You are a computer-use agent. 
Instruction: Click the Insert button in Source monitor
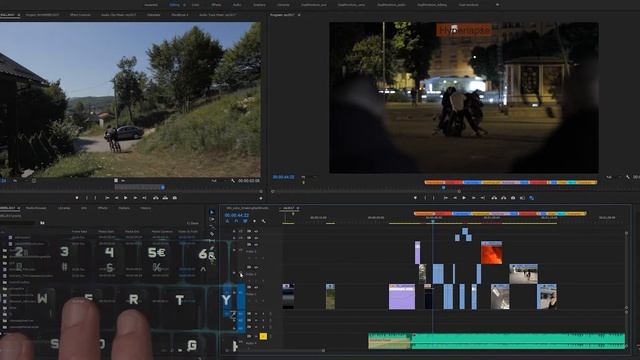click(x=156, y=198)
